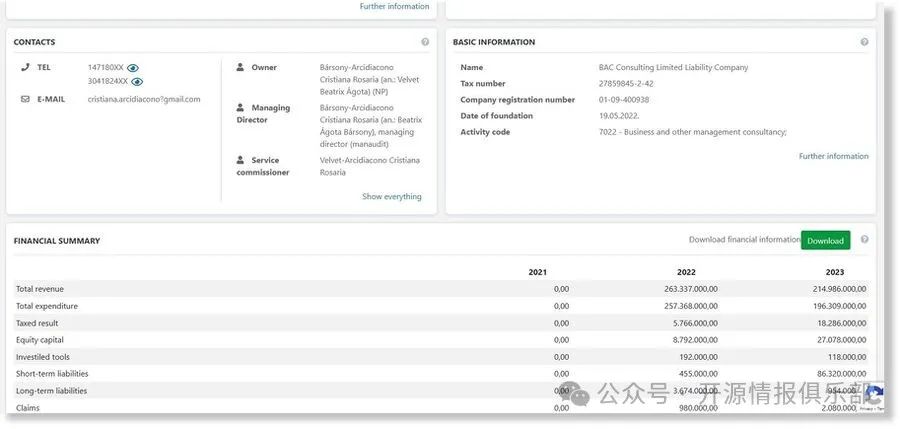
Task: Click the 2023 column header
Action: [835, 272]
